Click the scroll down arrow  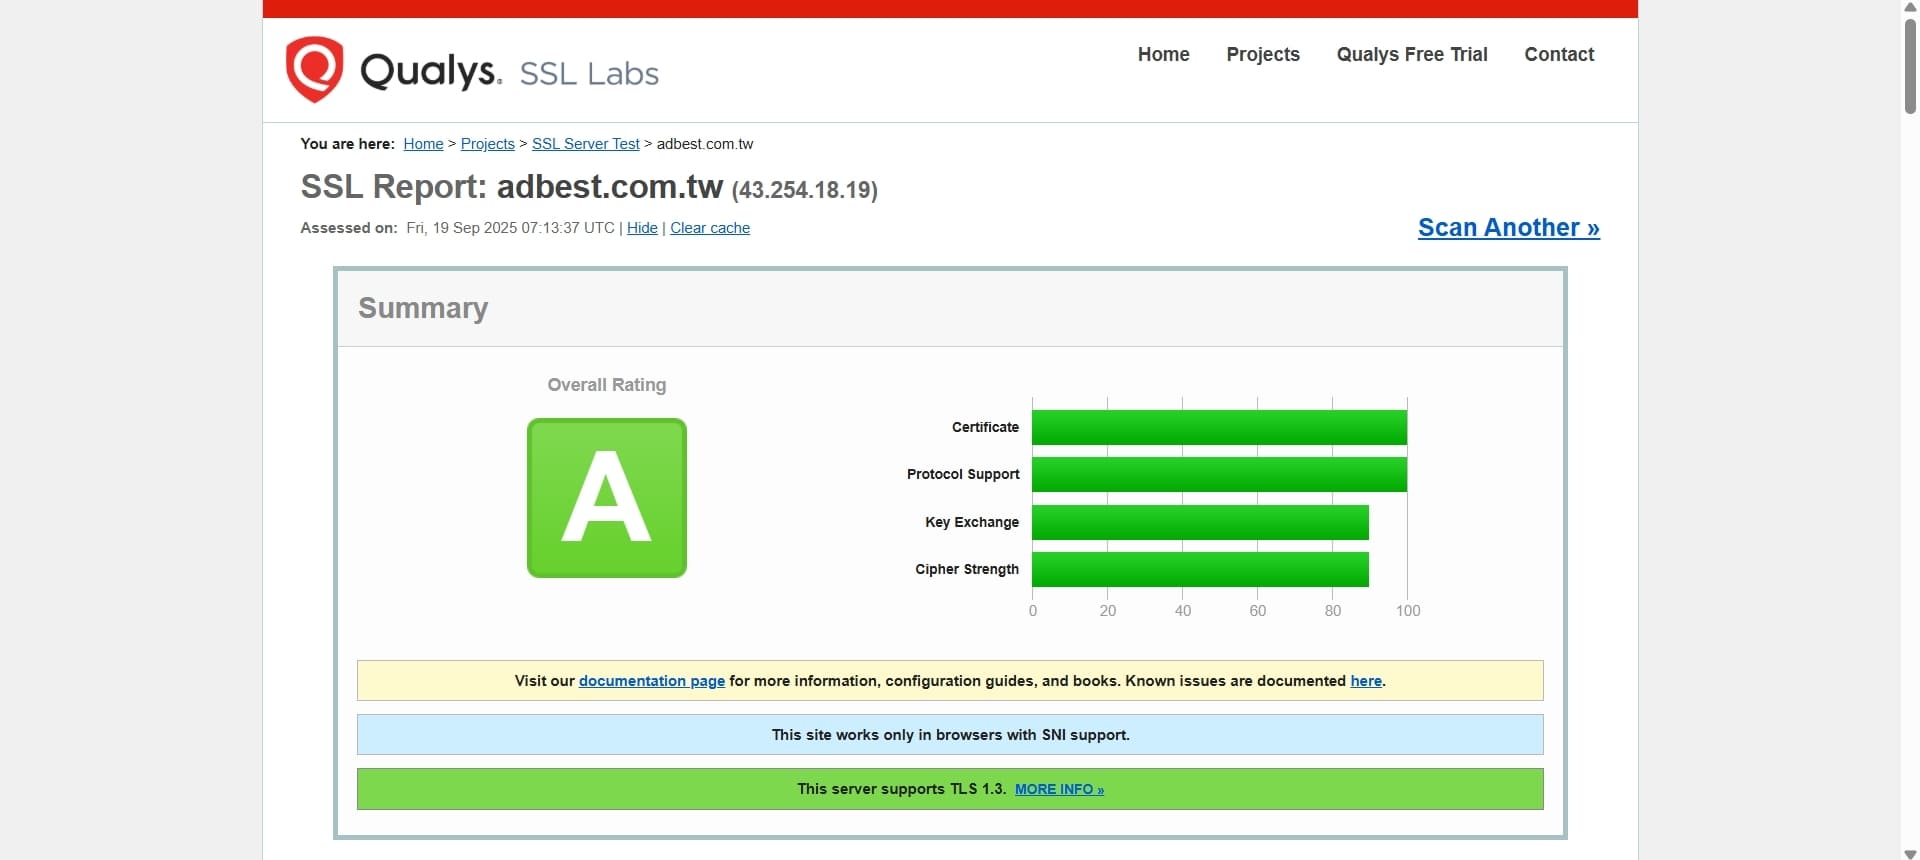1909,853
